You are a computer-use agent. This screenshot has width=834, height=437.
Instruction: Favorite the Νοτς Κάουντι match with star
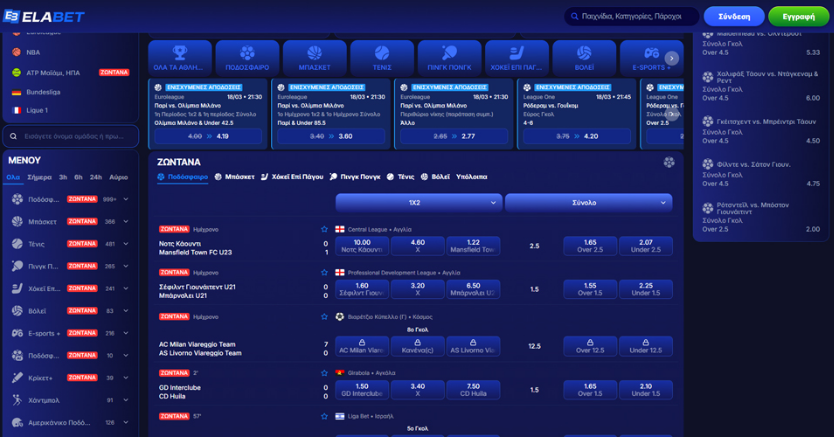[x=325, y=229]
